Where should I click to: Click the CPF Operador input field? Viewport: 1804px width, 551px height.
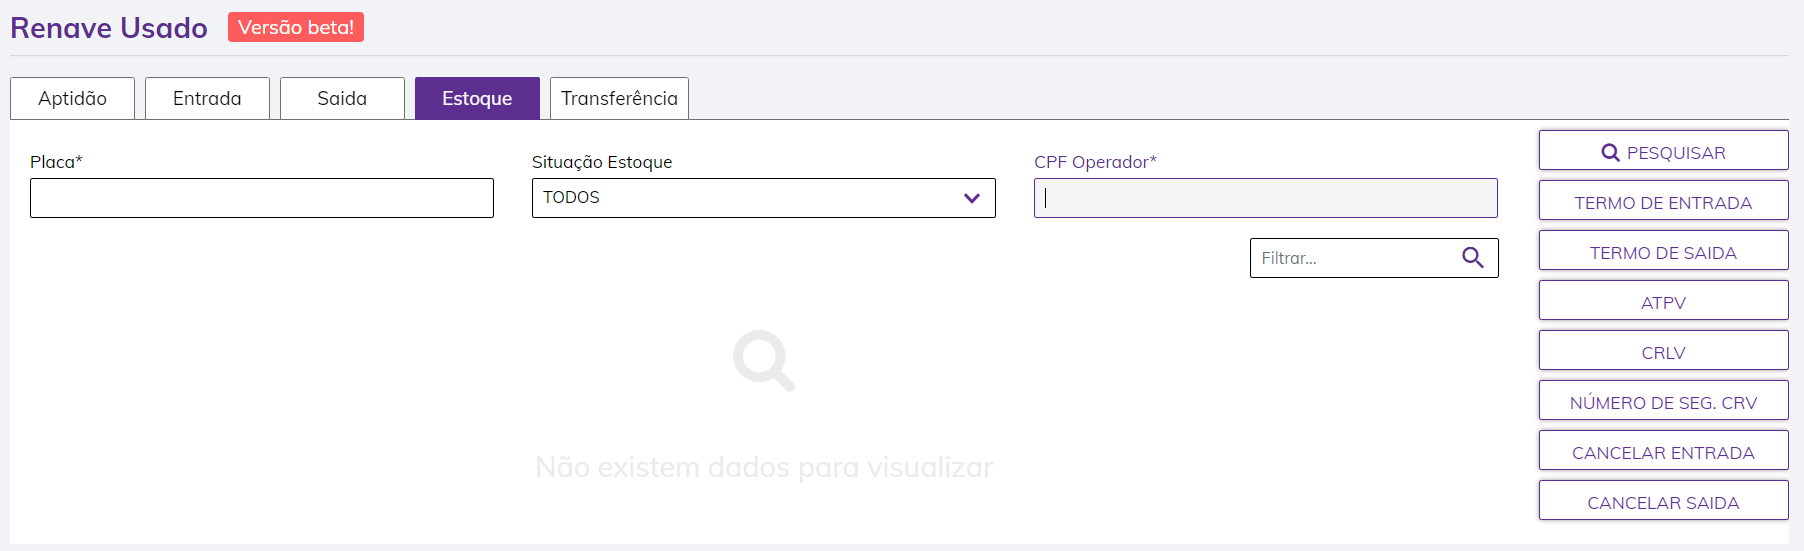point(1265,198)
